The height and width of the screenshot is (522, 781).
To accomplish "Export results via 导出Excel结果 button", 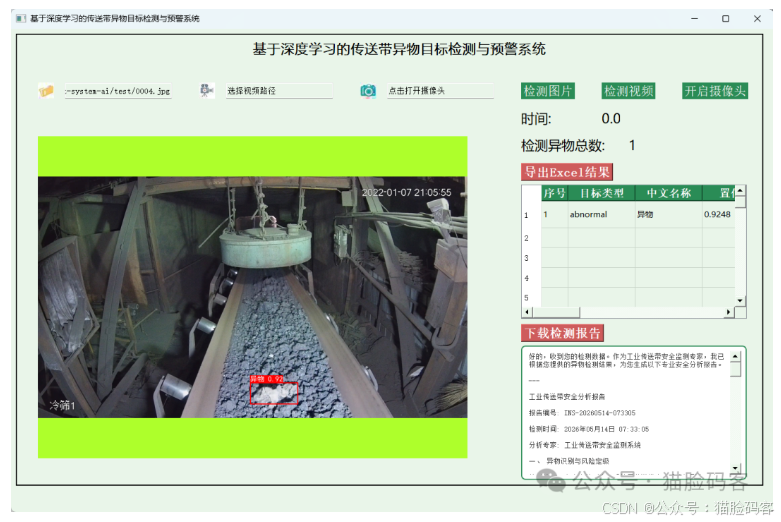I will (567, 172).
